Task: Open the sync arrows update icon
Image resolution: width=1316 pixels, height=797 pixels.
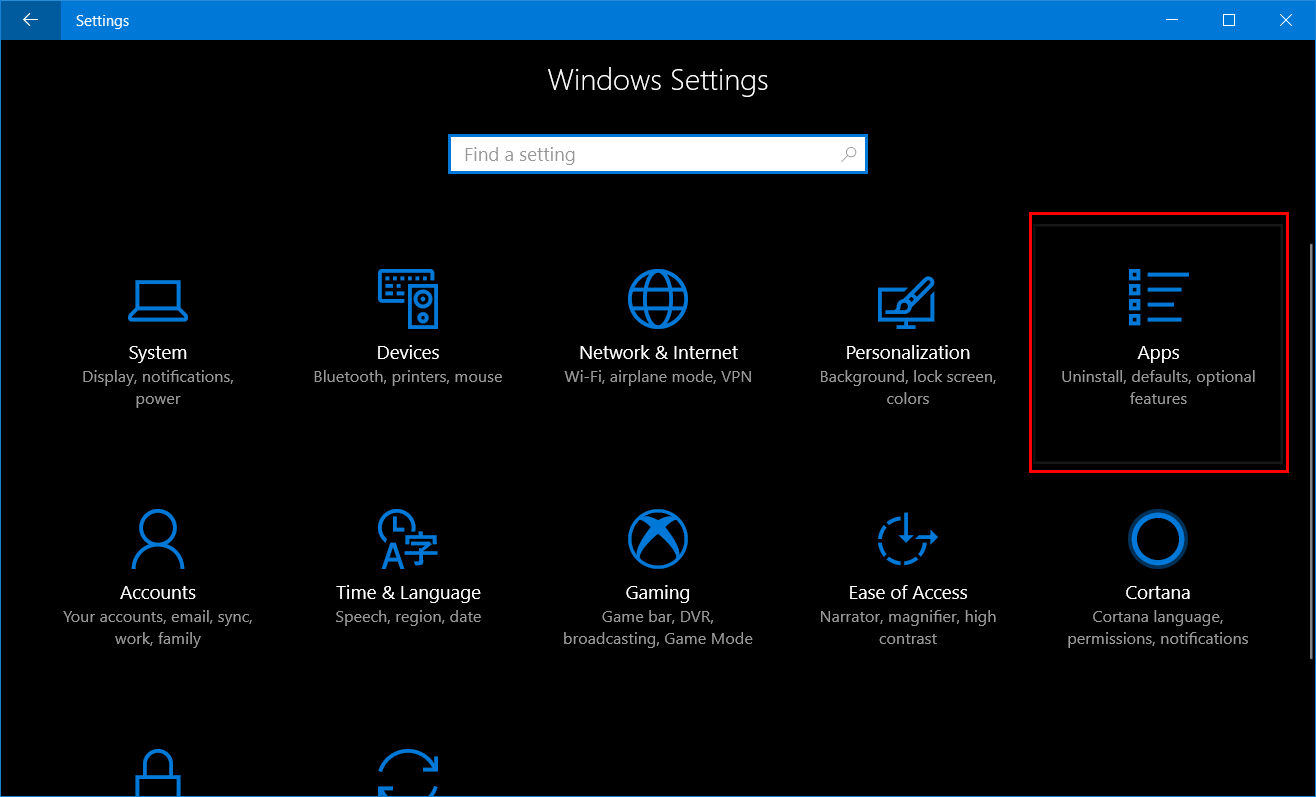Action: (x=408, y=774)
